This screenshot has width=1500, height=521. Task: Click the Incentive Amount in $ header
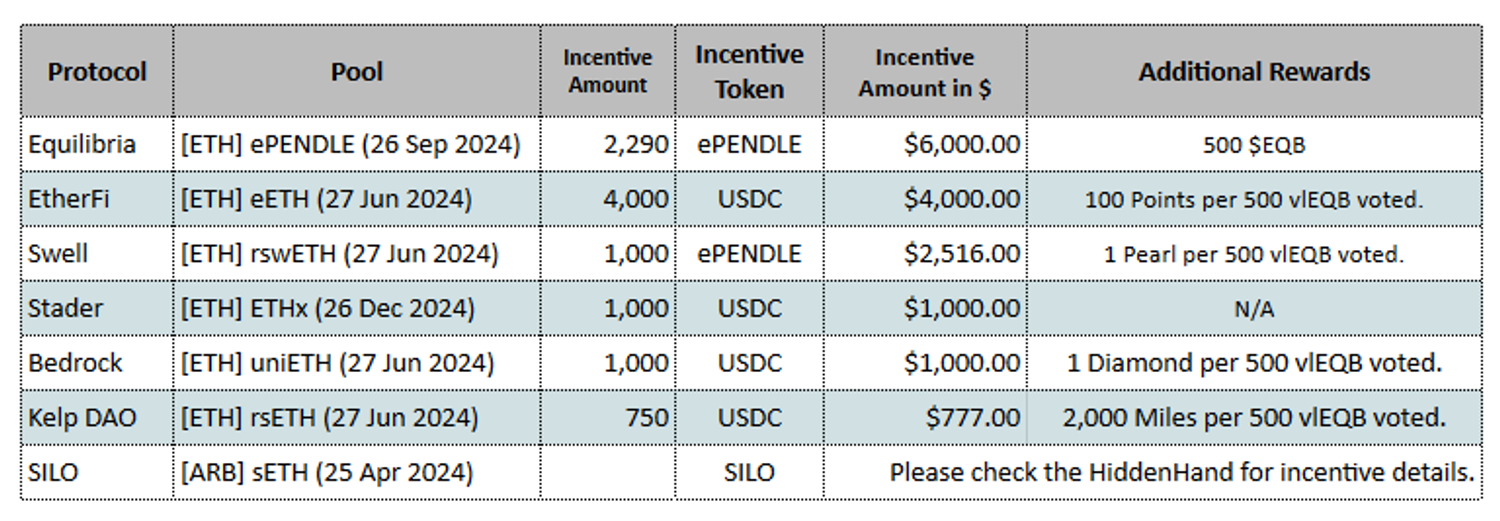925,72
